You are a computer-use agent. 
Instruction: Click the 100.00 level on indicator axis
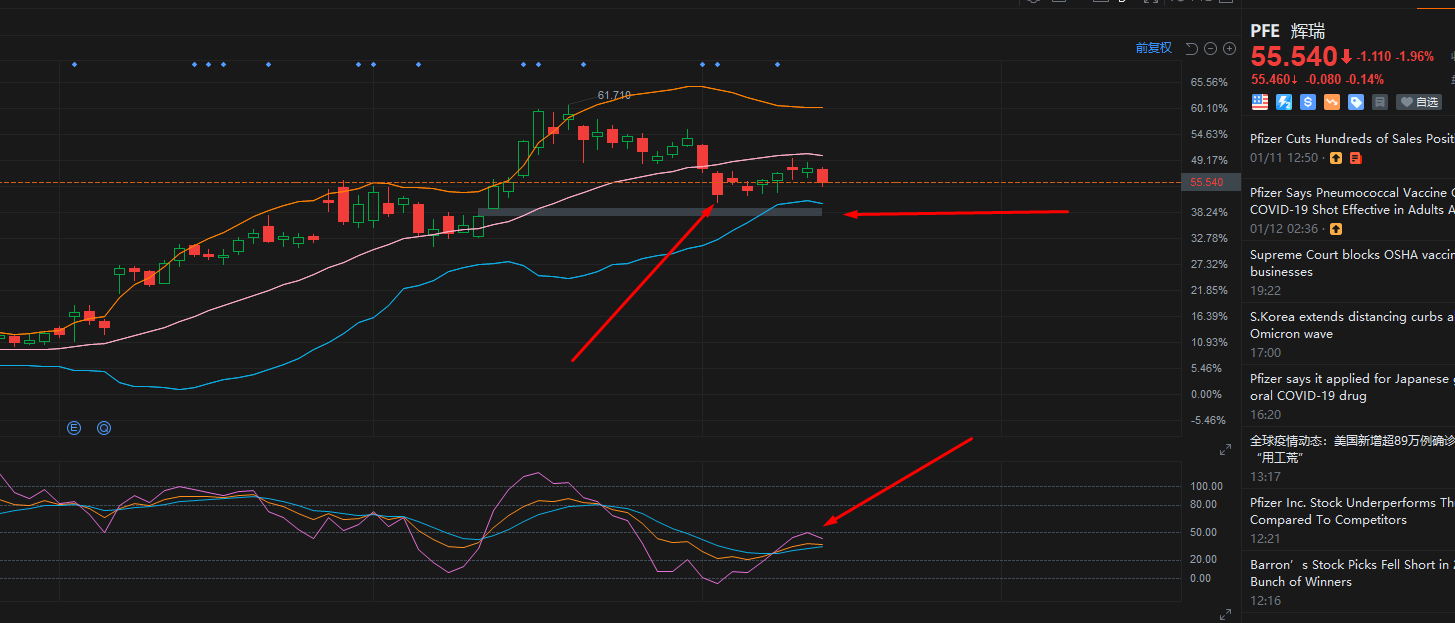pyautogui.click(x=1207, y=486)
